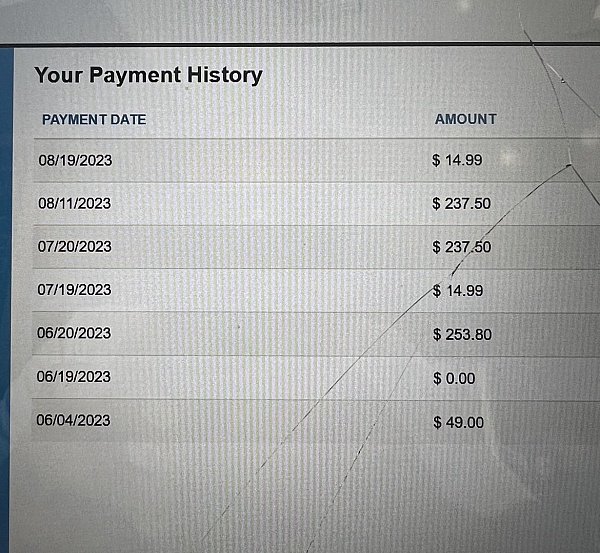Click the $ 0.00 payment amount
This screenshot has height=553, width=600.
454,378
